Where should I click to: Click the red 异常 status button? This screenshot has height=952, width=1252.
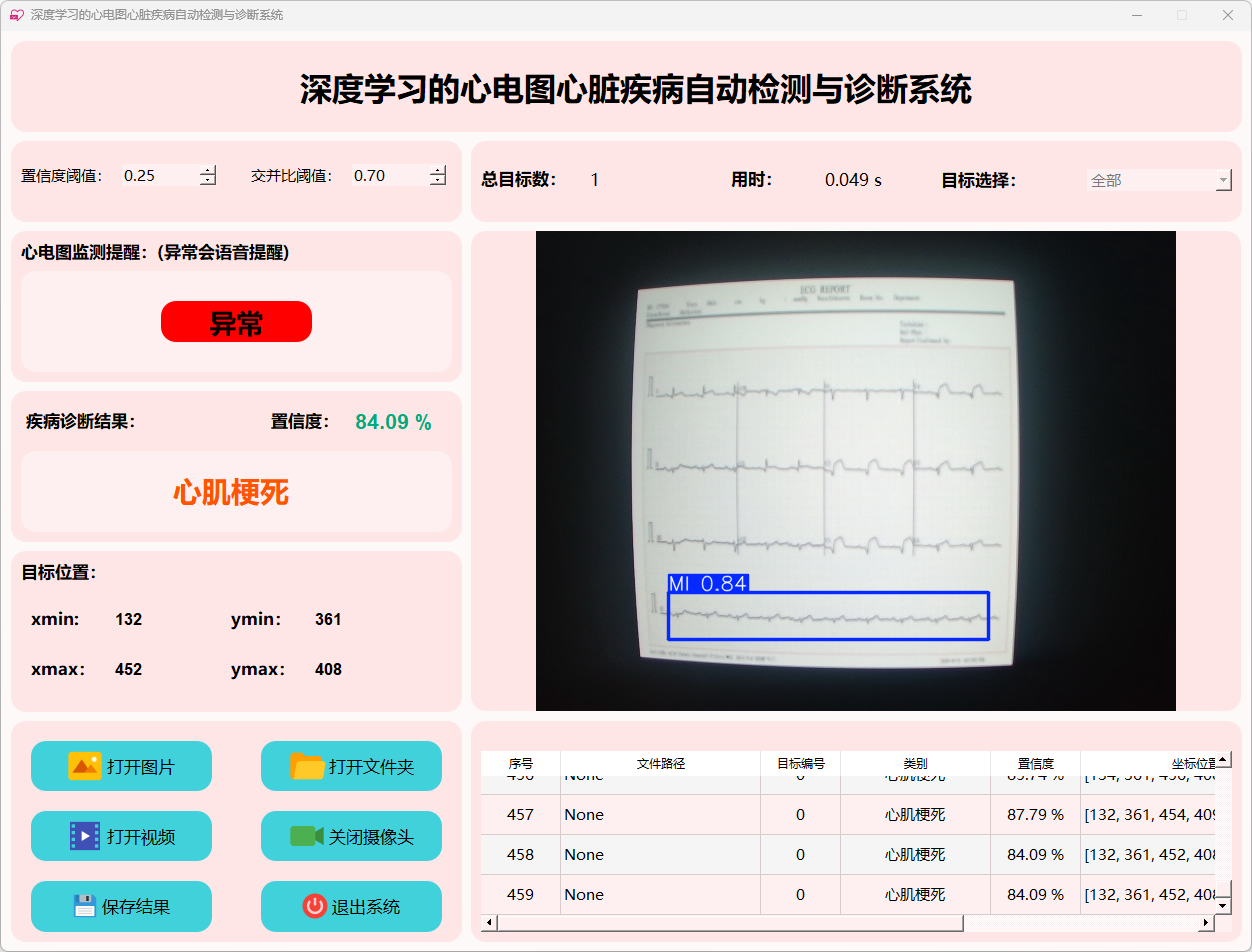click(x=236, y=322)
